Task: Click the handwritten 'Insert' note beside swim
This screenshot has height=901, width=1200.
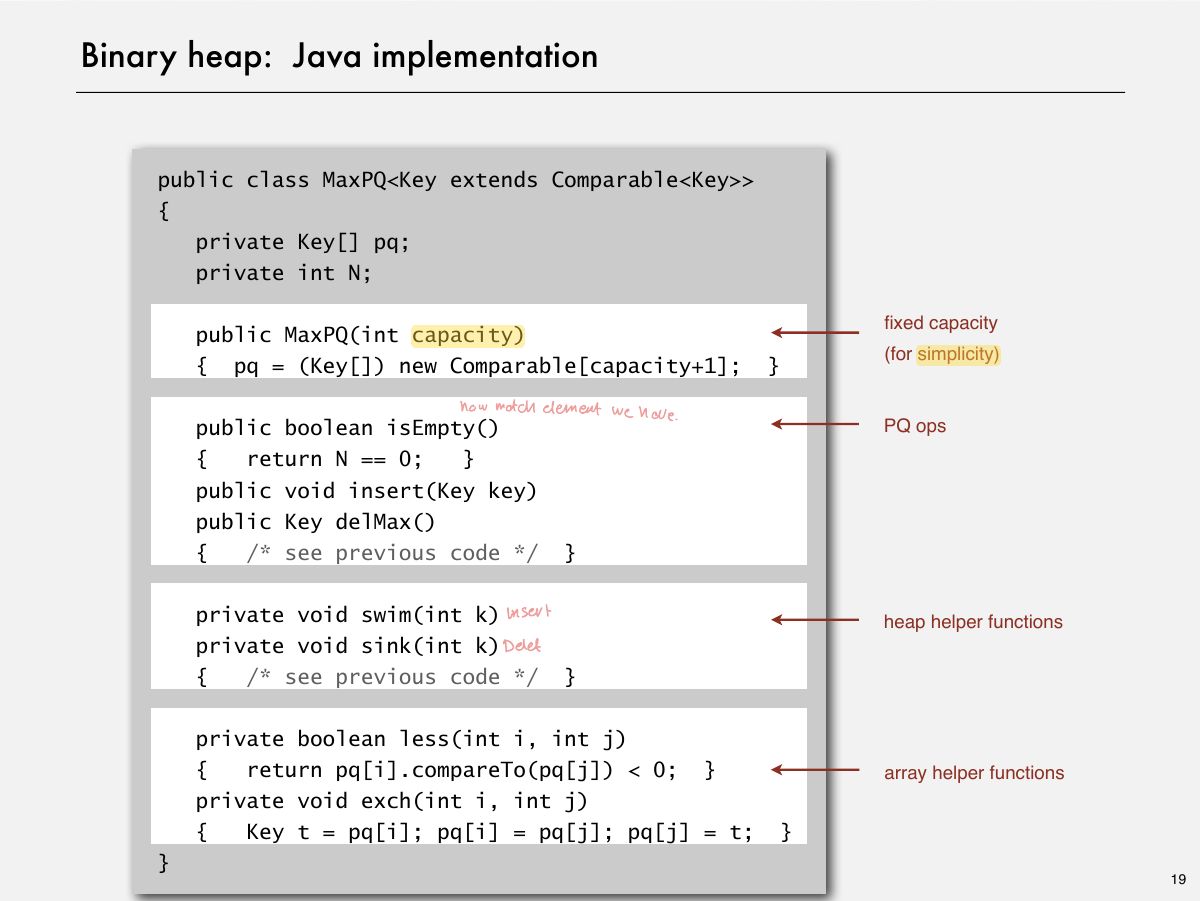Action: (x=529, y=612)
